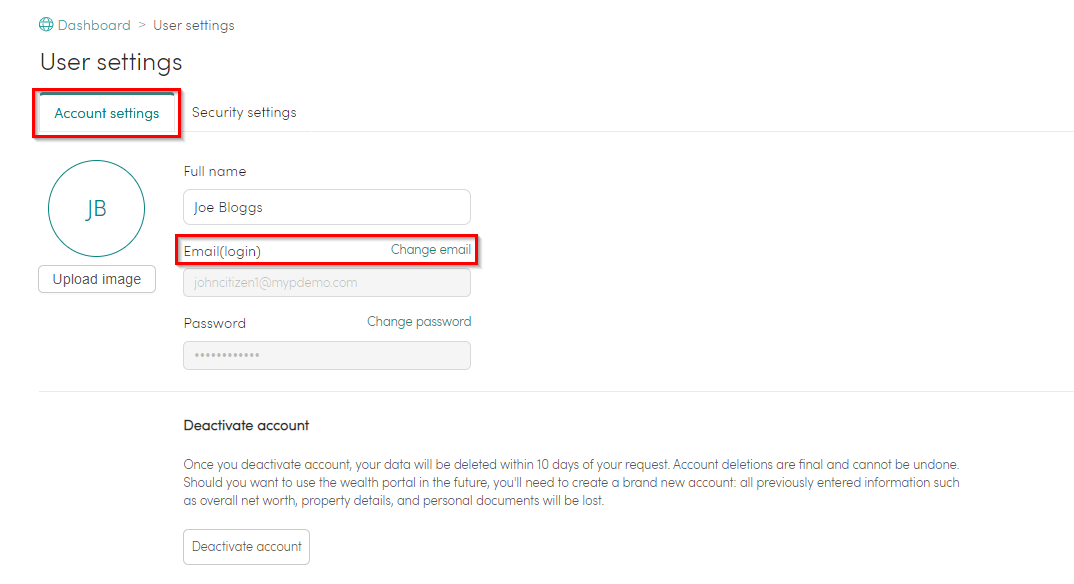Click the globe icon beside Dashboard

pos(46,25)
